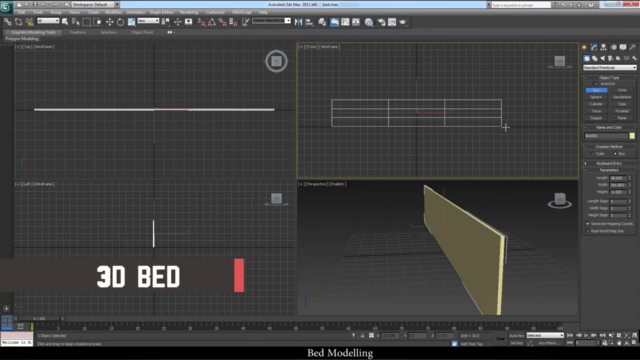Select the Link tool in main toolbar
The width and height of the screenshot is (640, 360).
click(7, 22)
